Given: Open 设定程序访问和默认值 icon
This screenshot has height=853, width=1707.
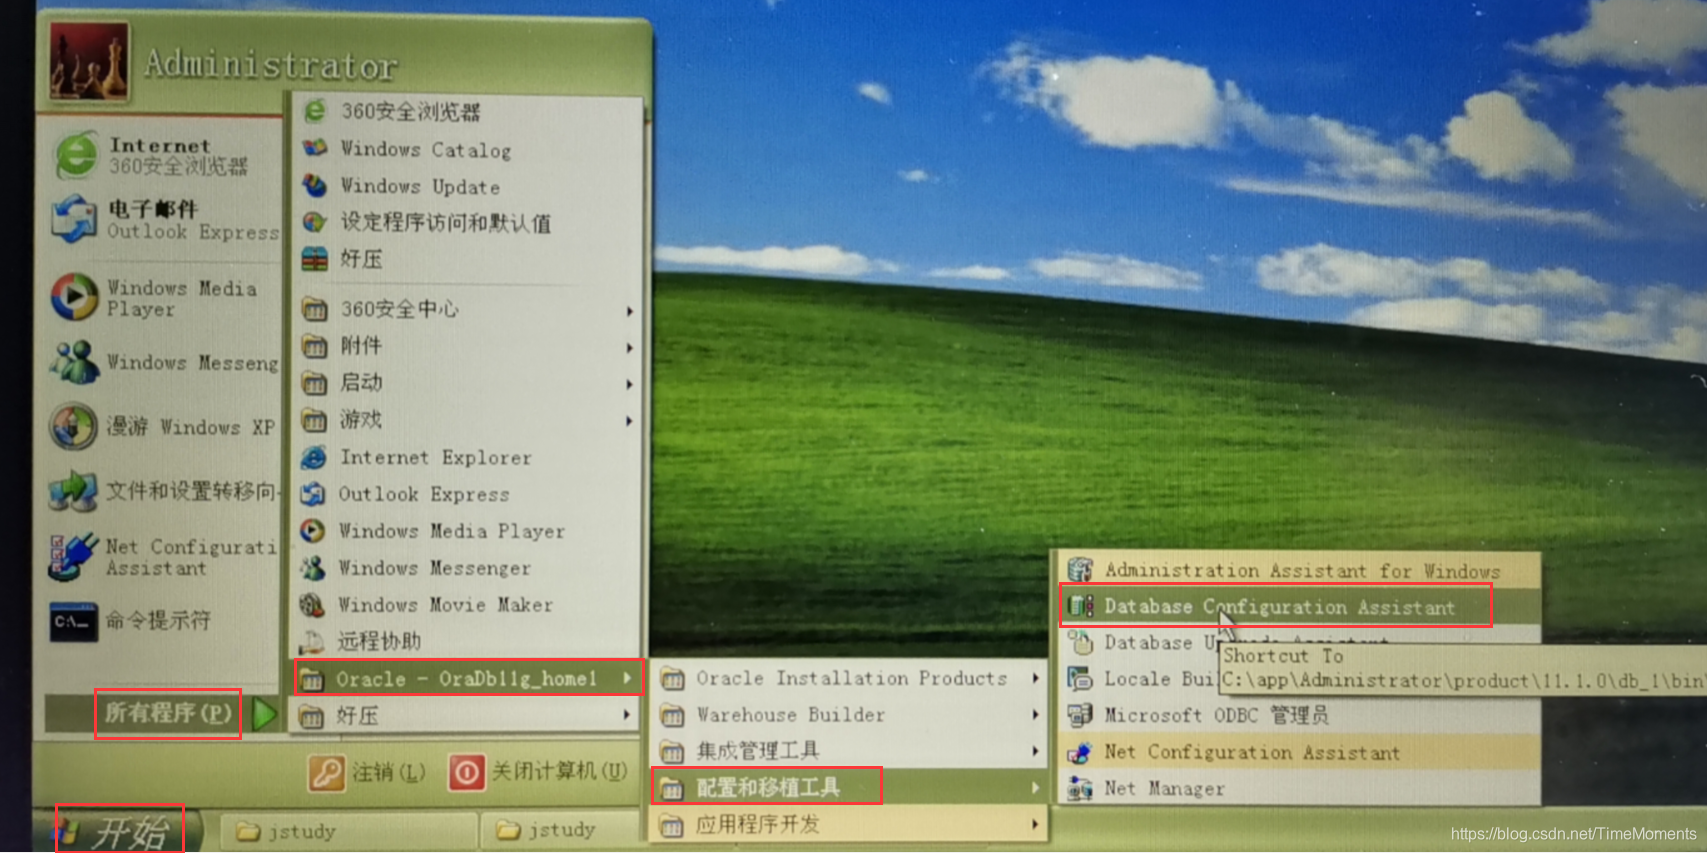Looking at the screenshot, I should [x=315, y=222].
